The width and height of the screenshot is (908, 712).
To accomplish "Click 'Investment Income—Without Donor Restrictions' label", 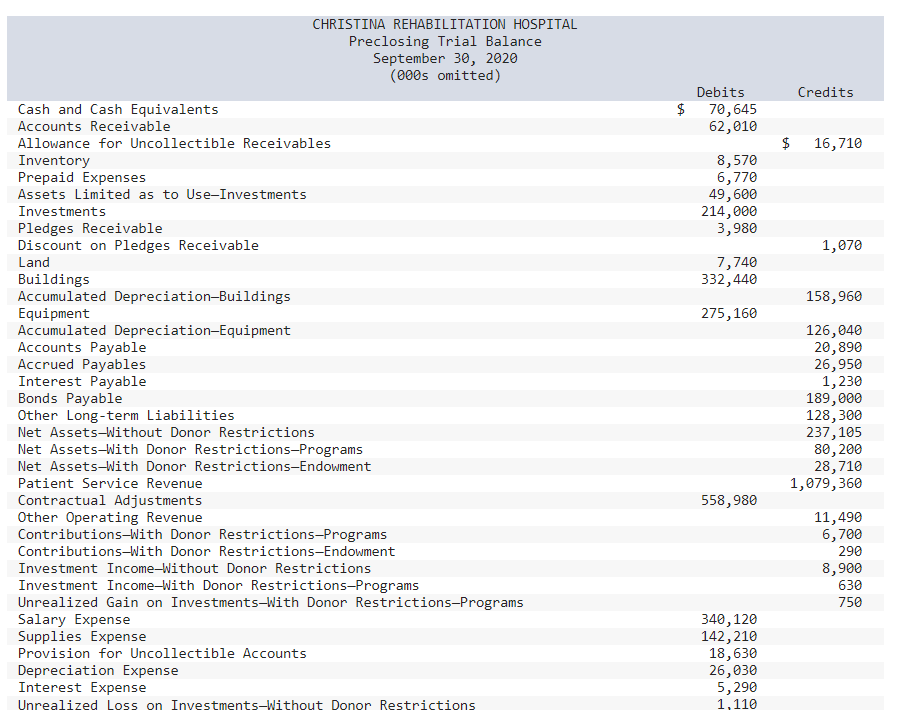I will tap(195, 568).
